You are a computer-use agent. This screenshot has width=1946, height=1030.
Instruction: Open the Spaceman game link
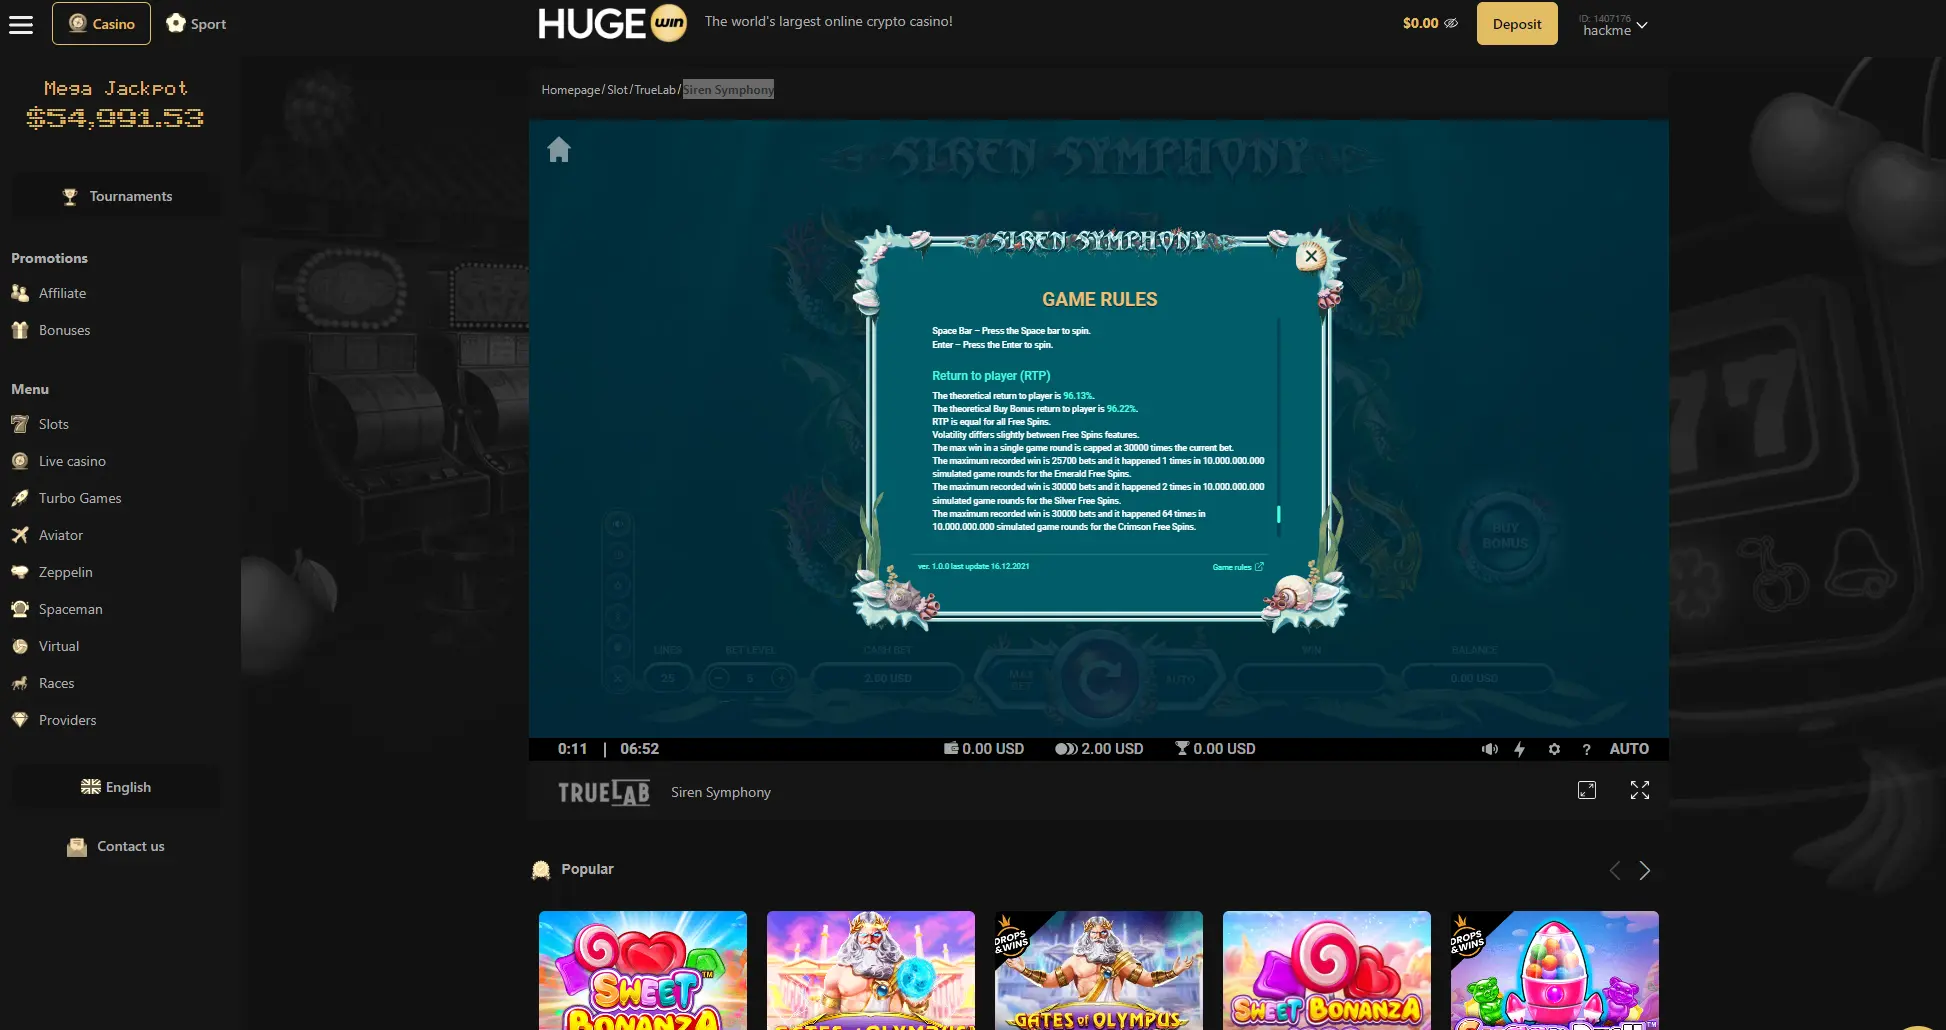70,609
